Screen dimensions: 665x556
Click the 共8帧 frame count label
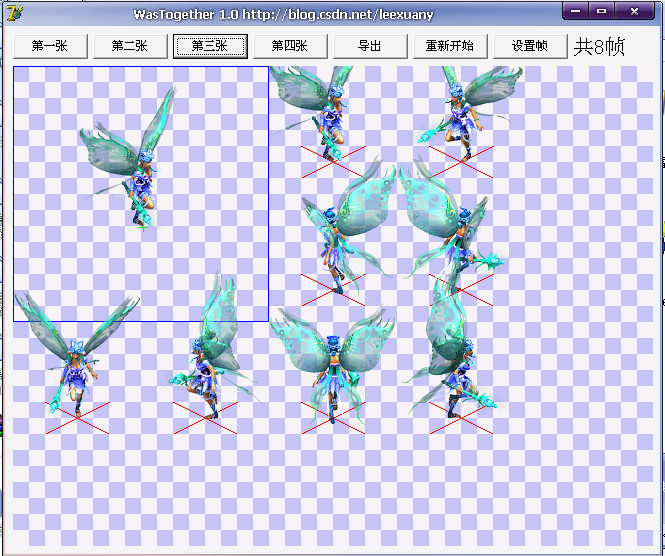click(x=599, y=46)
